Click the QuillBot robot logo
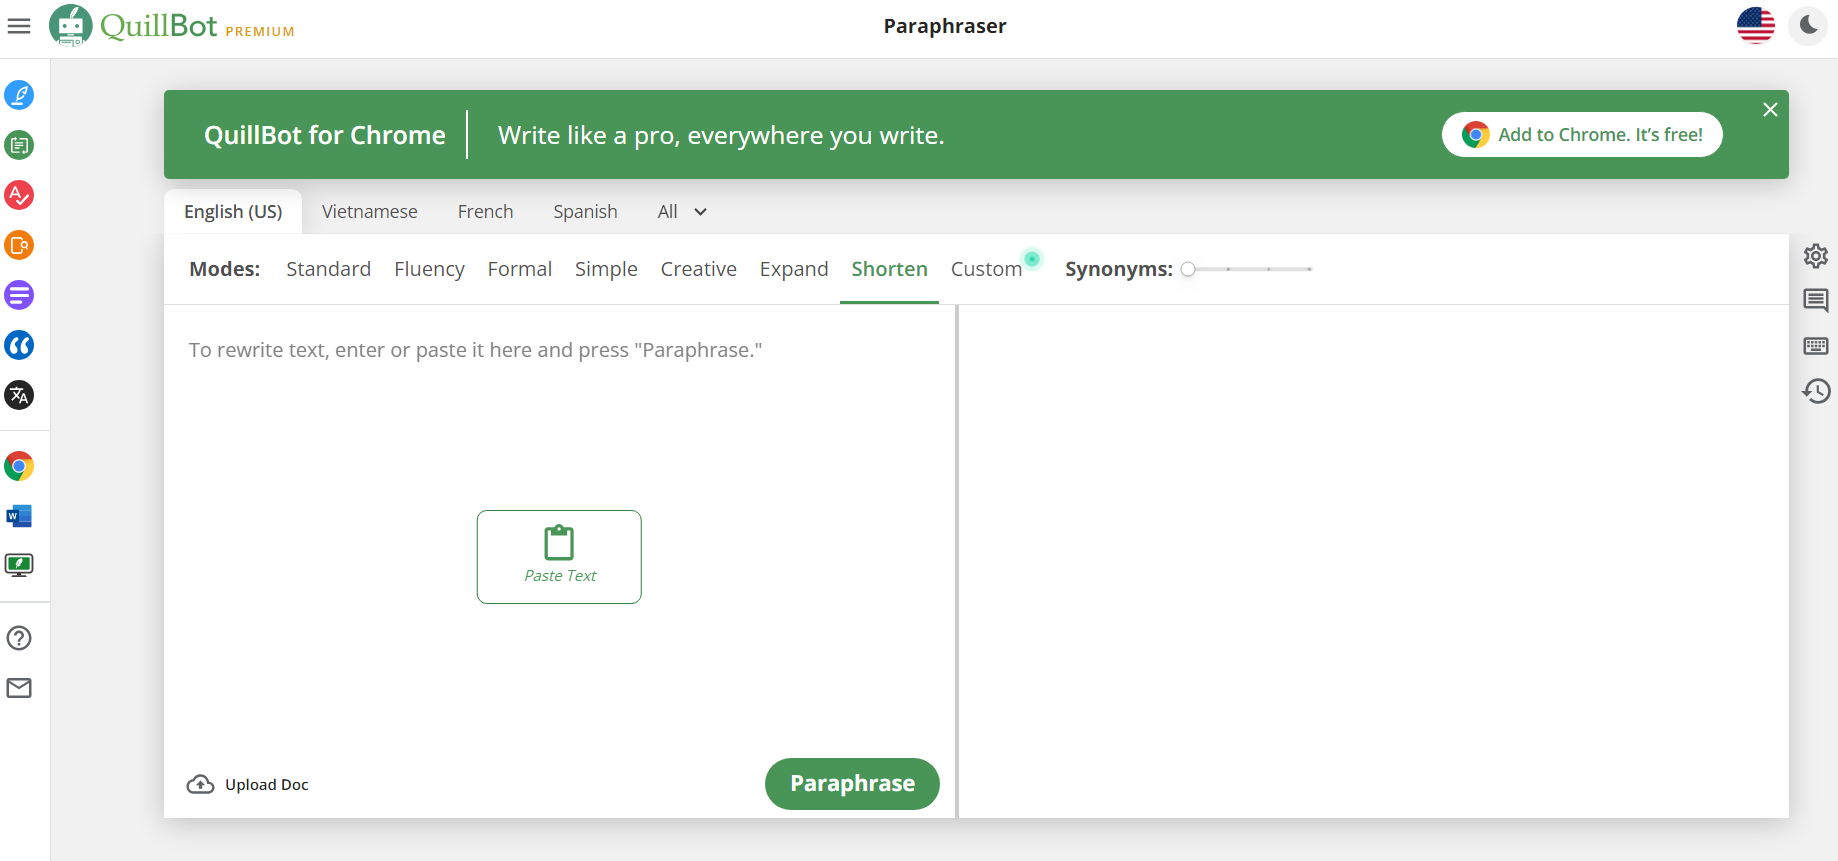This screenshot has width=1838, height=861. click(71, 26)
